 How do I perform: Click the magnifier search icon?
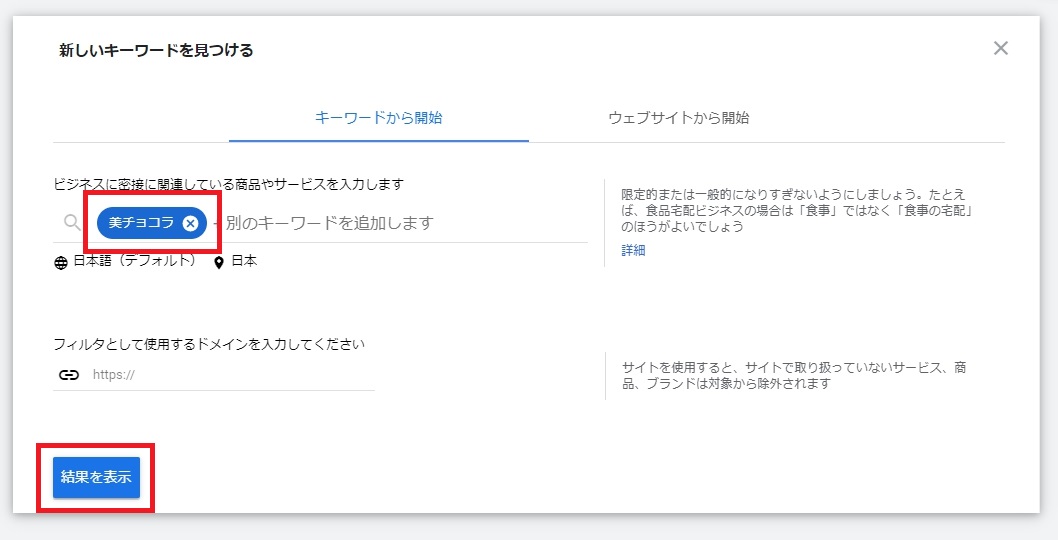tap(72, 223)
